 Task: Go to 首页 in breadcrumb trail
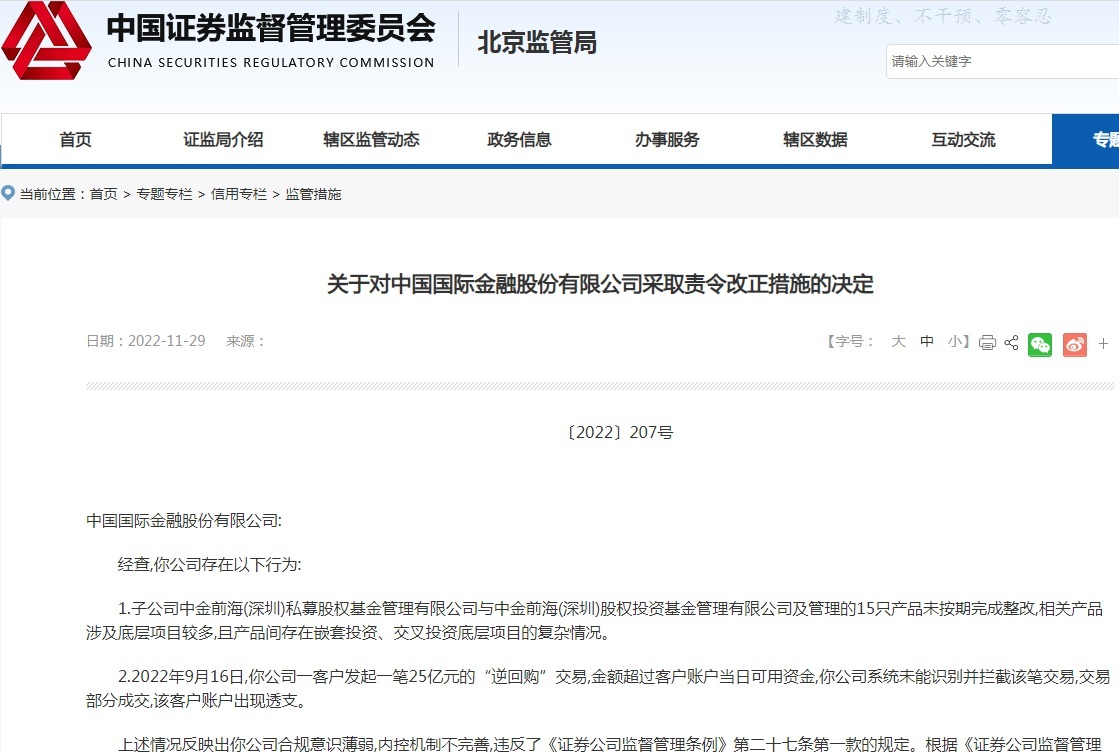(x=103, y=194)
